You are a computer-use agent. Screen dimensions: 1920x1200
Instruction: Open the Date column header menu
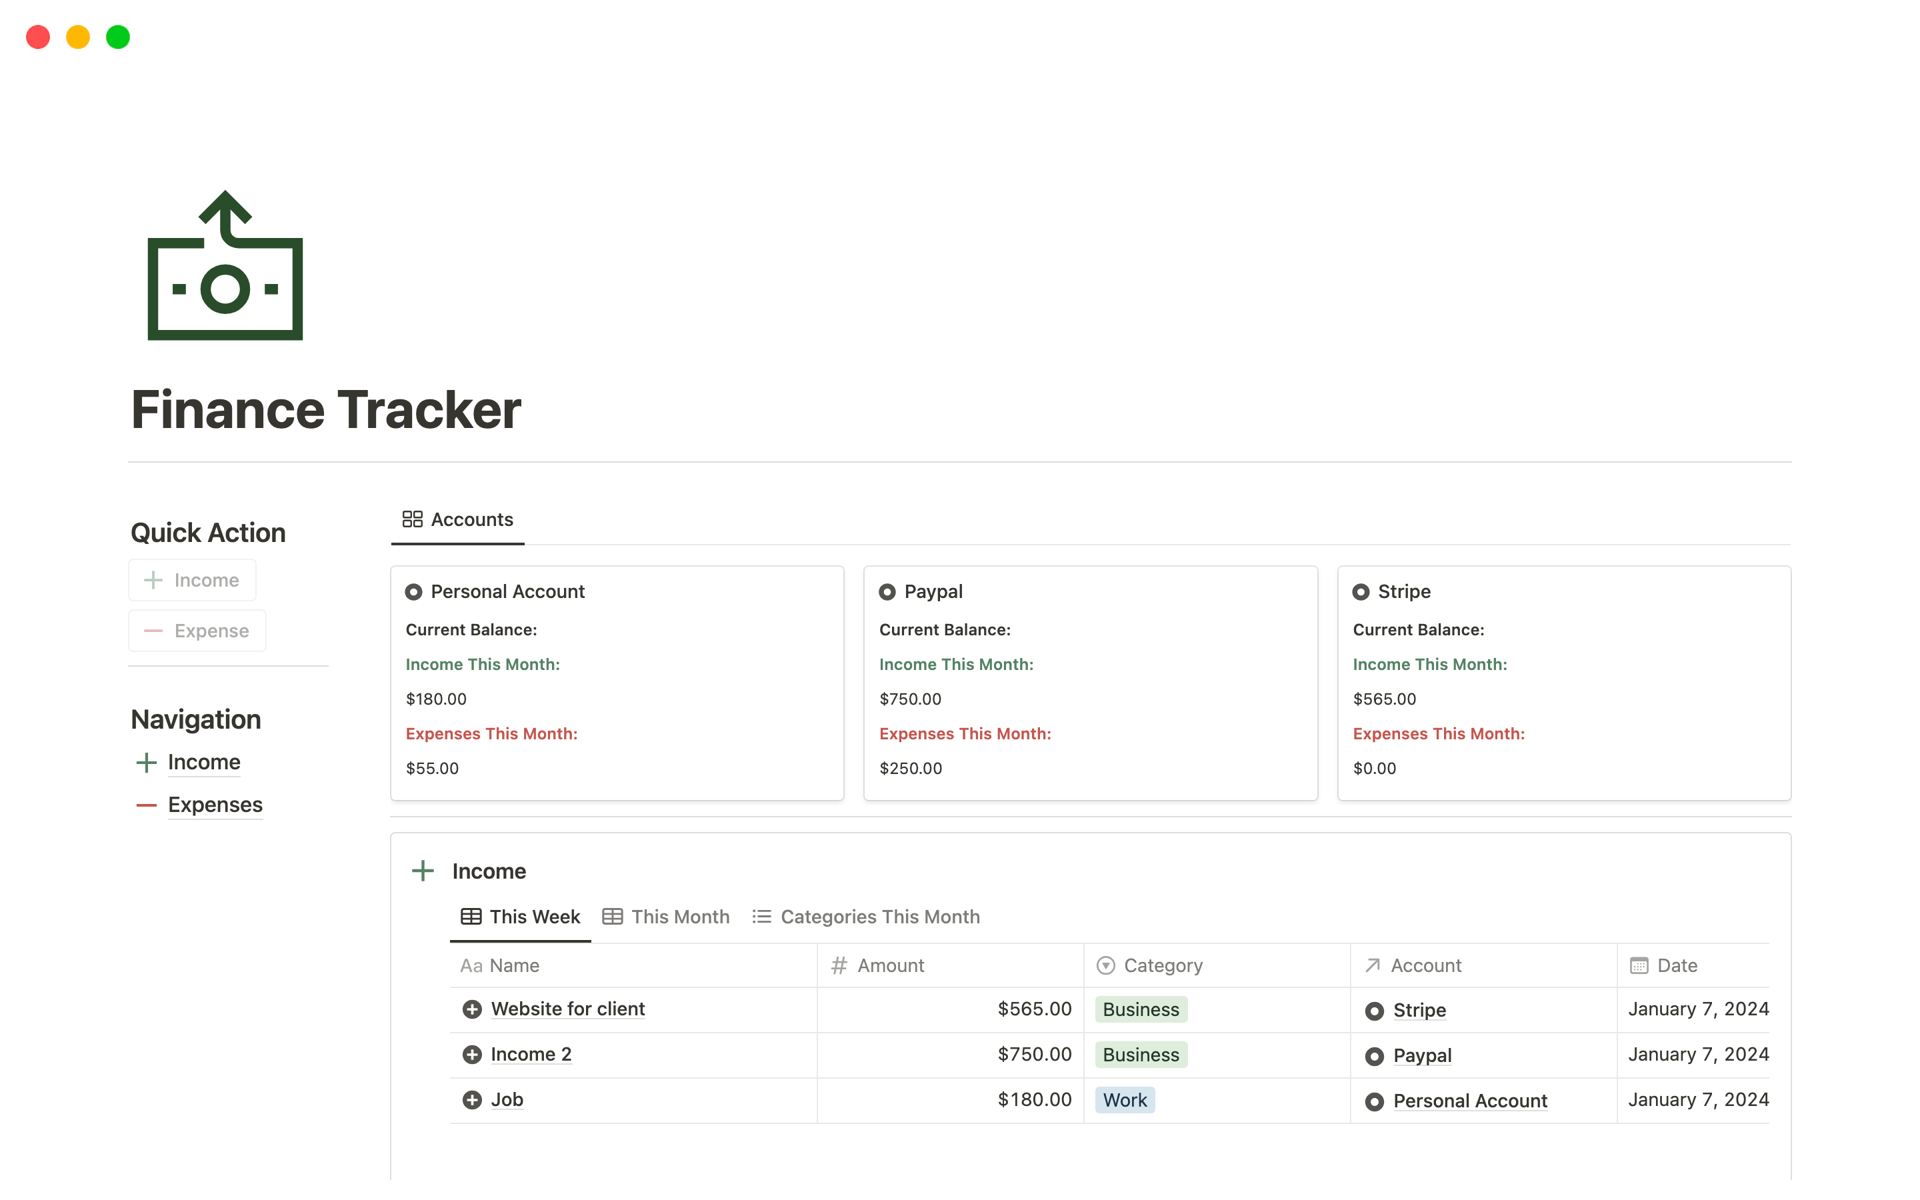pos(1676,965)
